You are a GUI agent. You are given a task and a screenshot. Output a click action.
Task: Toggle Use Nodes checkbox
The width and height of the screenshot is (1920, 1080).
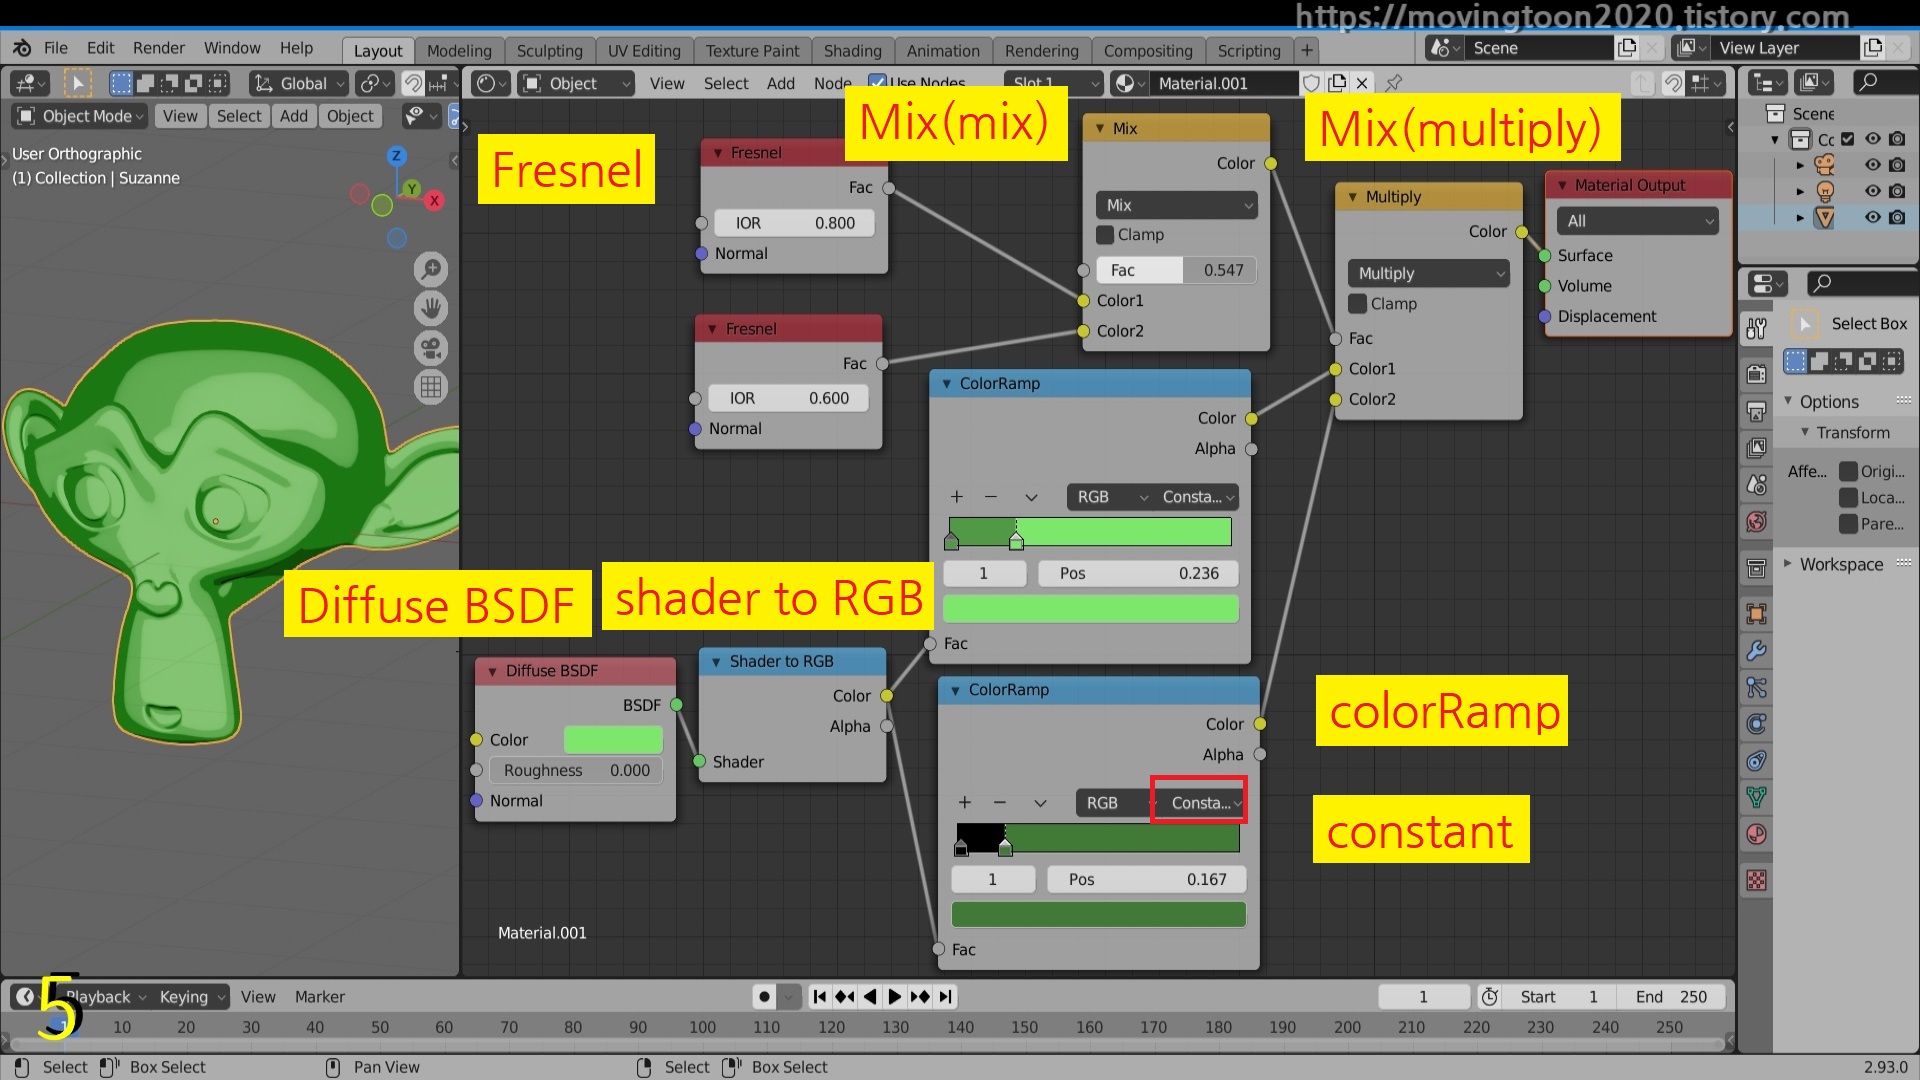(877, 83)
